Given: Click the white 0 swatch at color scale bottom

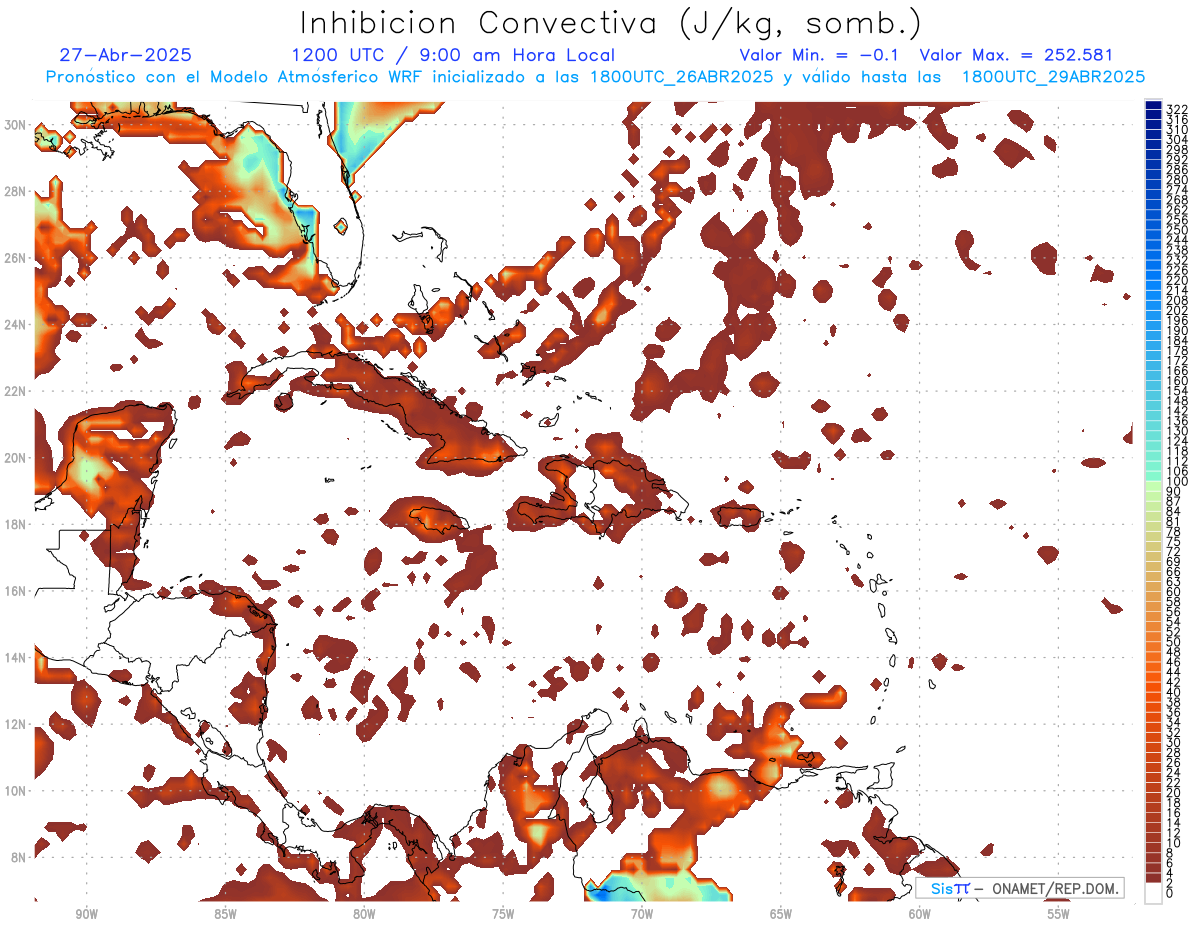Looking at the screenshot, I should pos(1153,893).
